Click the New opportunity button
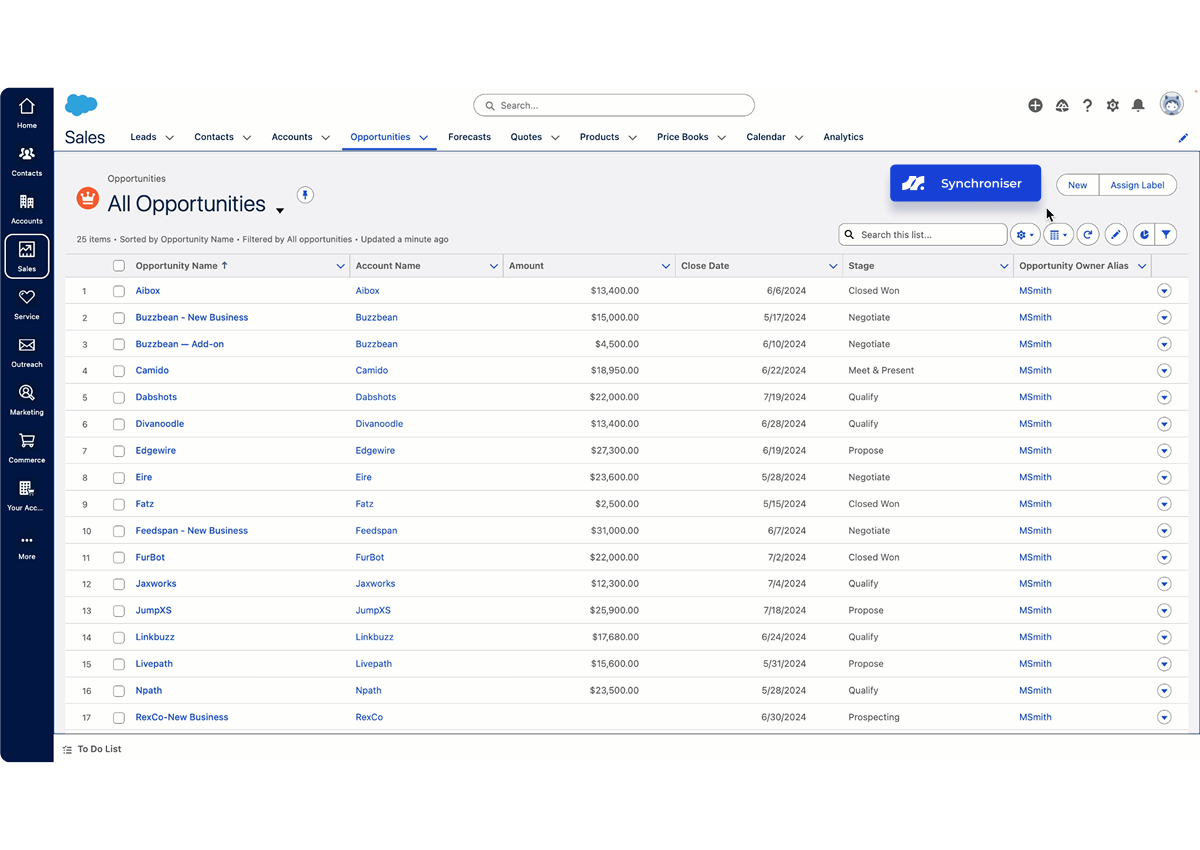Screen dimensions: 1200x850 point(1077,185)
